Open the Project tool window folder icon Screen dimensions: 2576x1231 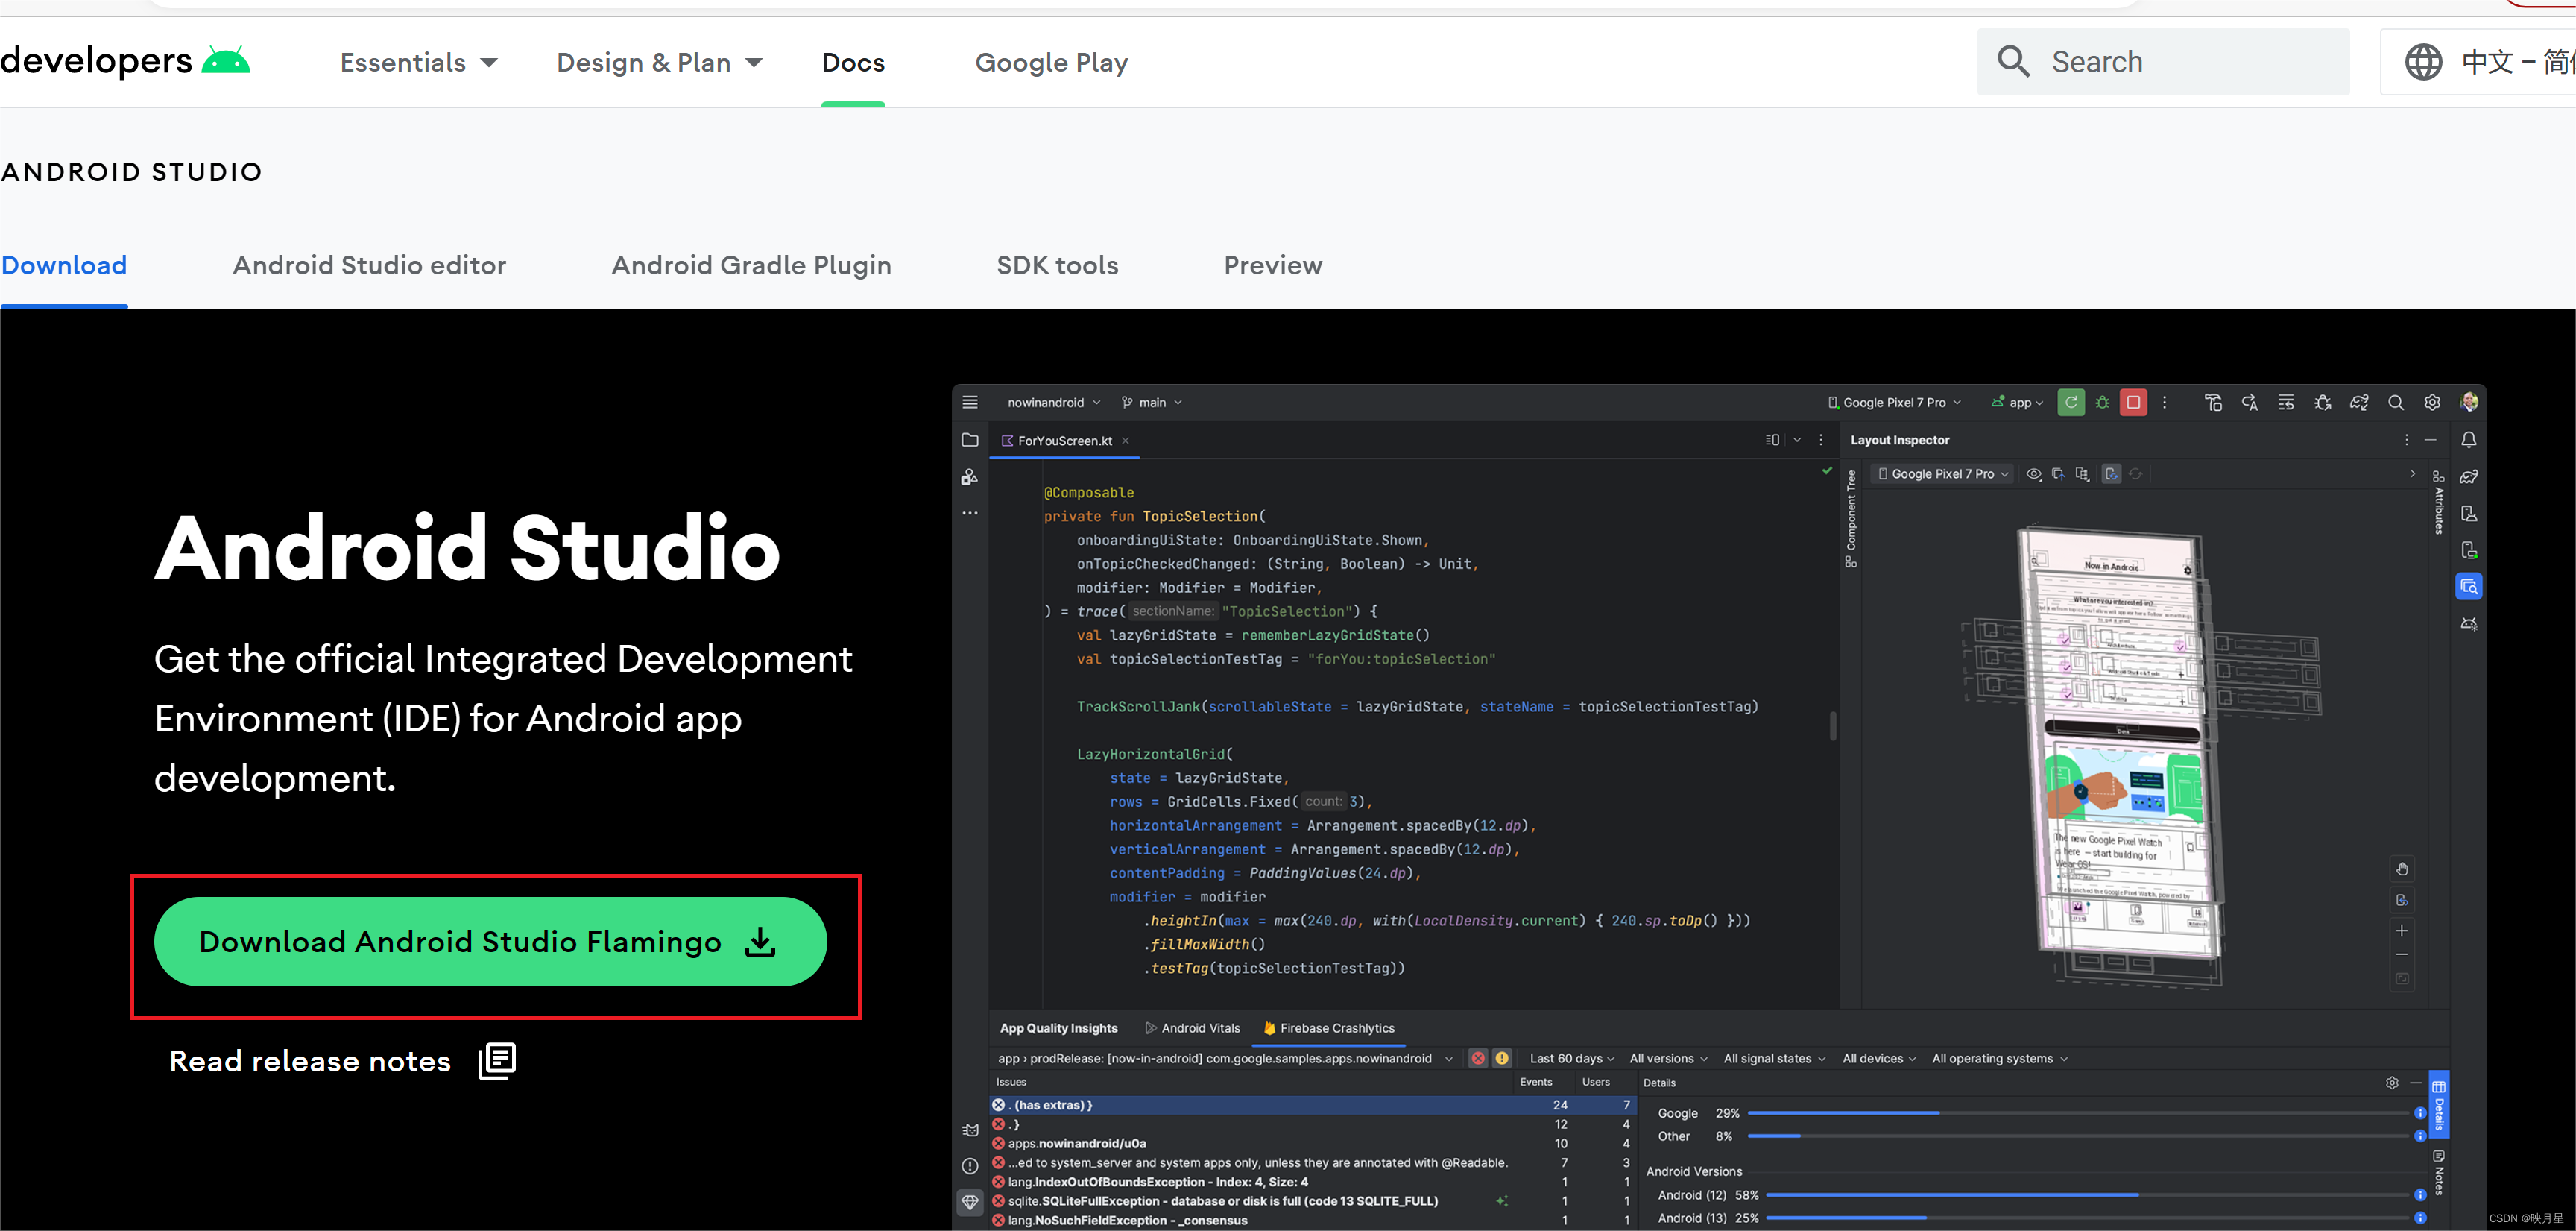pos(969,440)
